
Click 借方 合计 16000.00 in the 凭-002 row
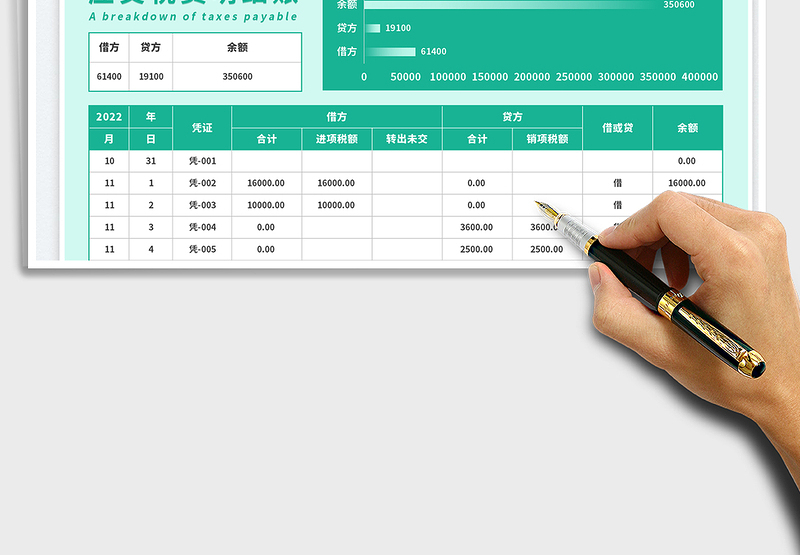[266, 183]
